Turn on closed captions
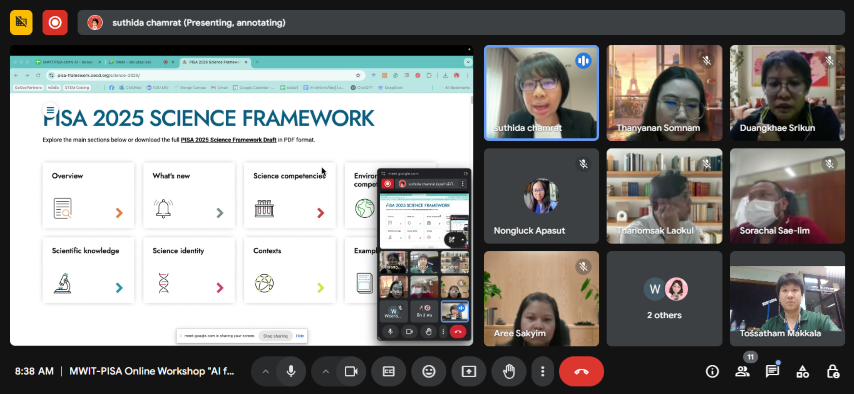Image resolution: width=854 pixels, height=394 pixels. tap(388, 371)
